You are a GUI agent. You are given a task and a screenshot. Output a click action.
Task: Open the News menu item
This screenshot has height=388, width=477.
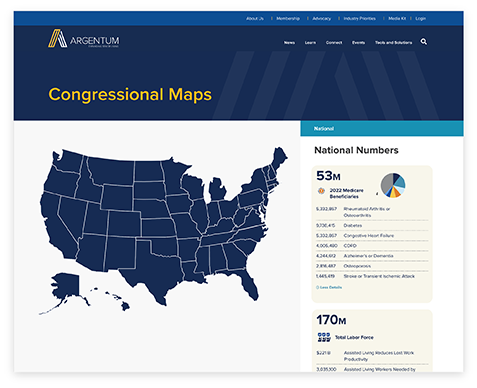289,43
